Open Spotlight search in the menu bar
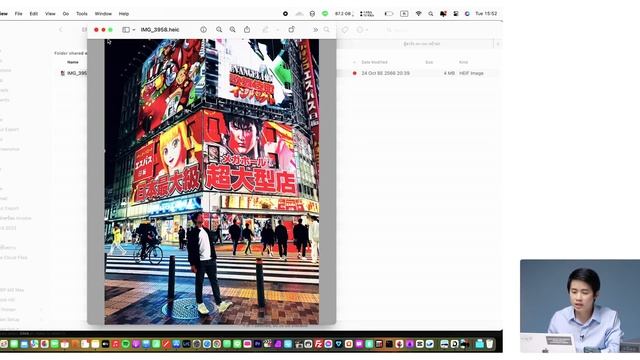Viewport: 640px width, 360px height. point(431,13)
